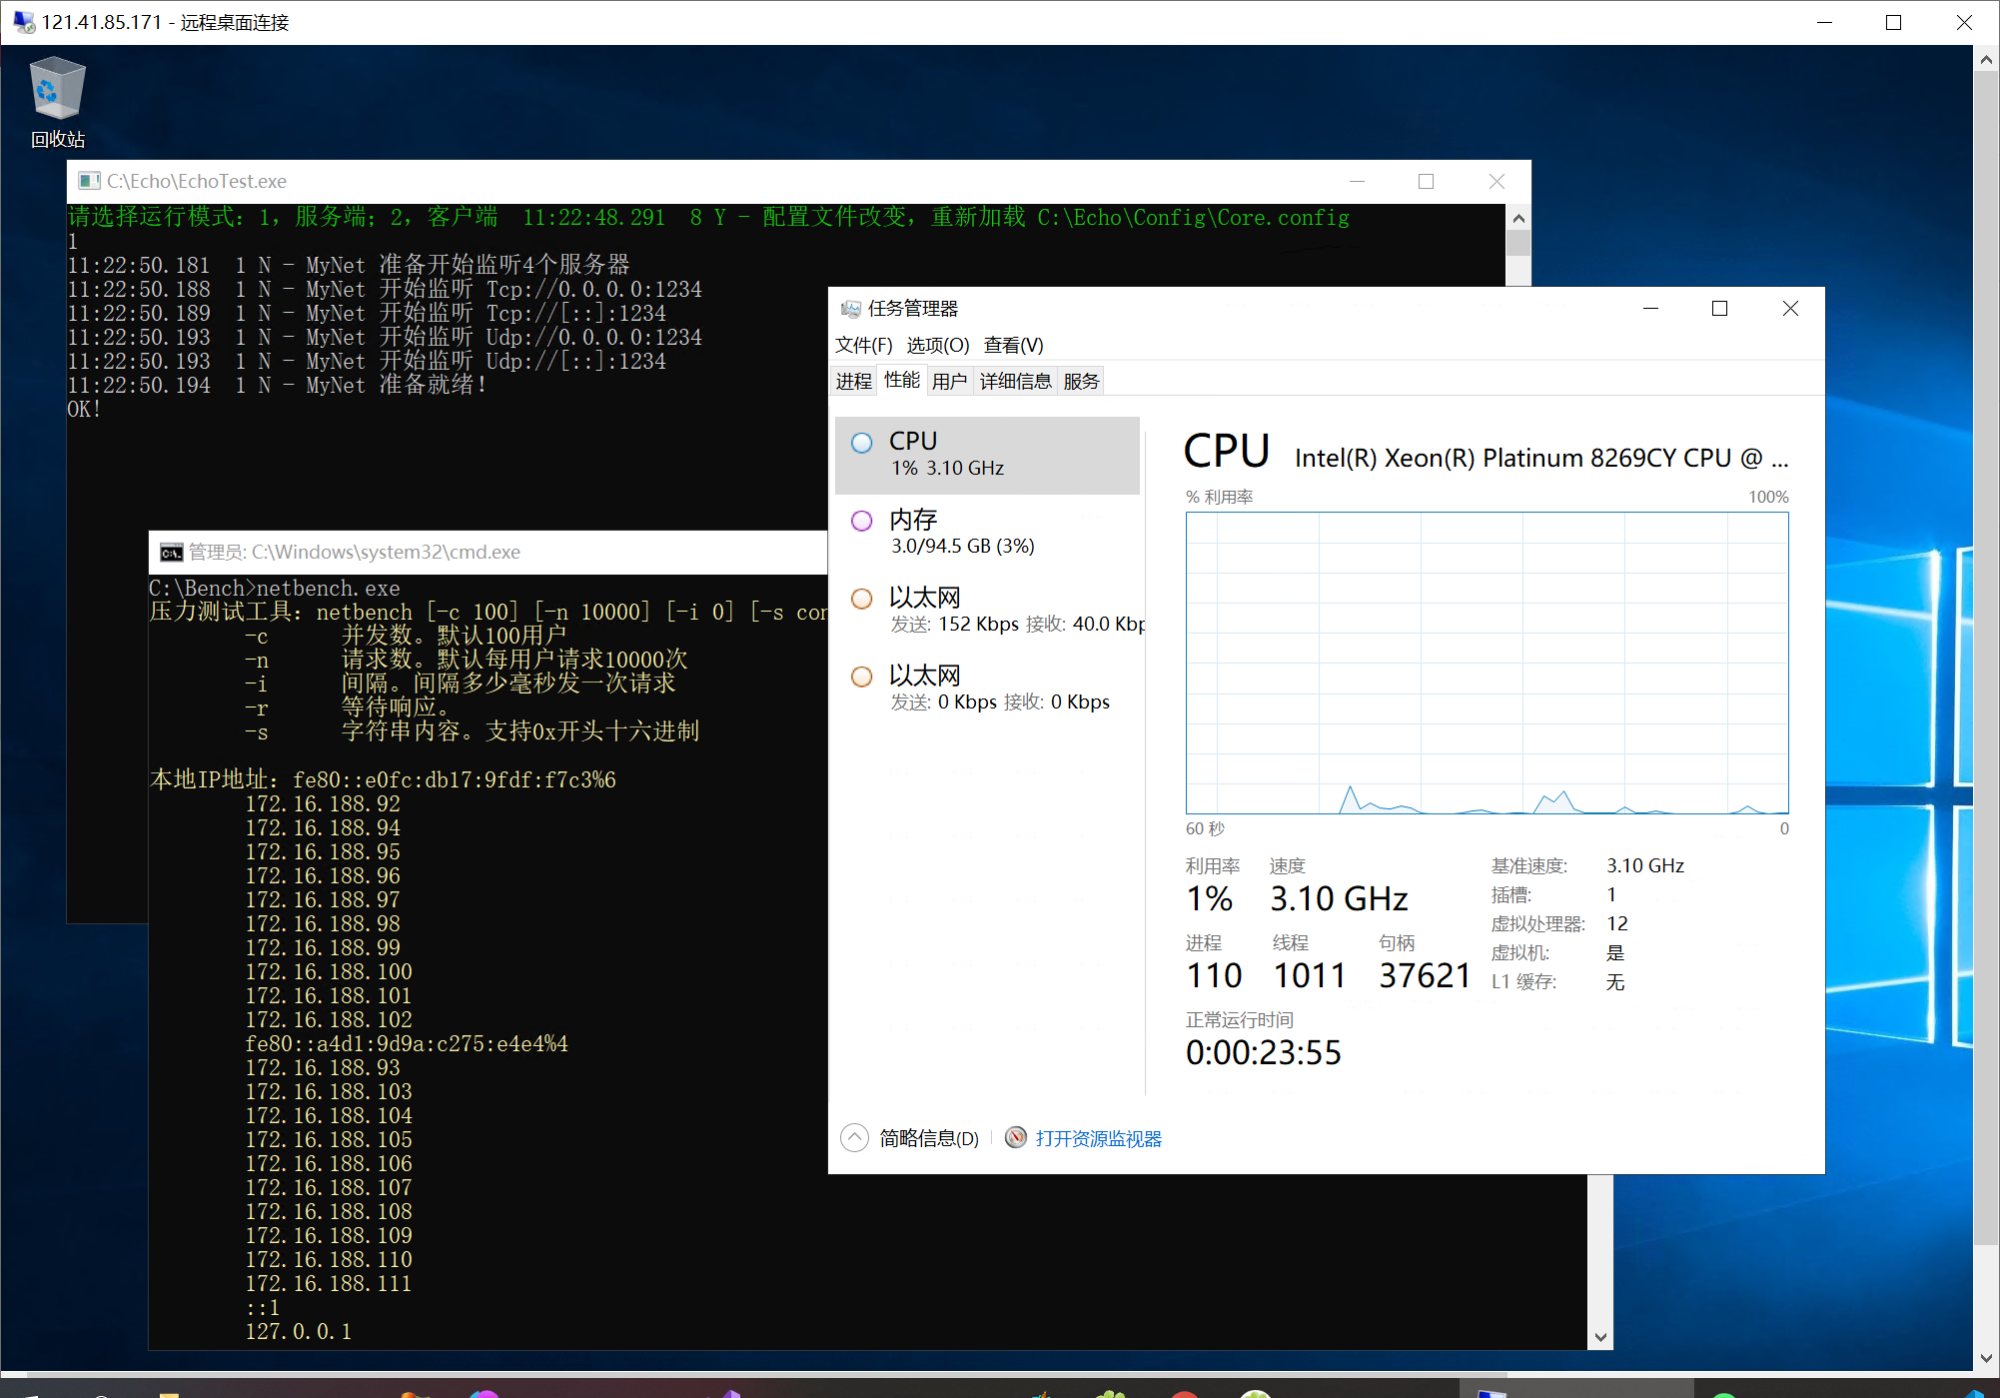Click the cmd.exe window title bar
Image resolution: width=2000 pixels, height=1398 pixels.
coord(488,552)
